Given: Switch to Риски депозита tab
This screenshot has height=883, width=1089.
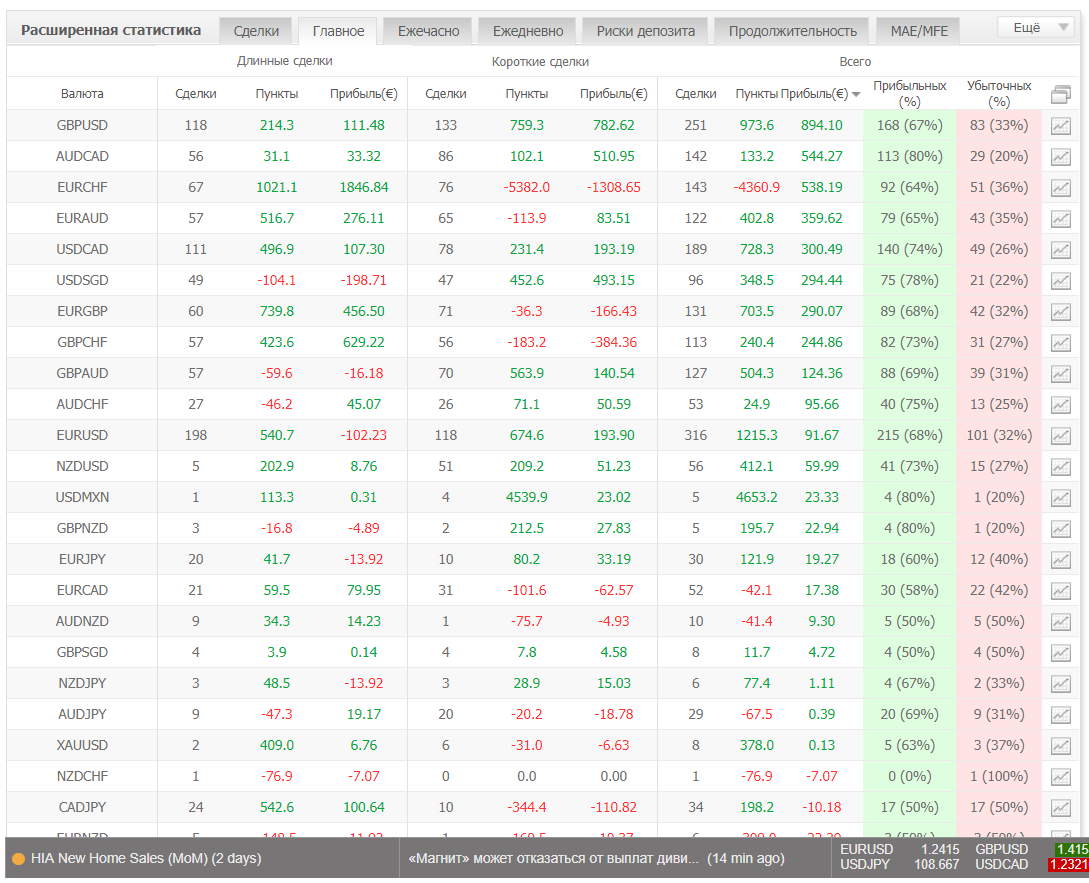Looking at the screenshot, I should pos(645,31).
